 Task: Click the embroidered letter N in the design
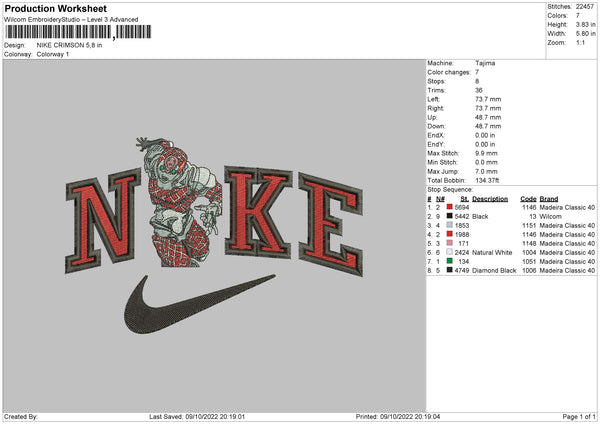103,221
